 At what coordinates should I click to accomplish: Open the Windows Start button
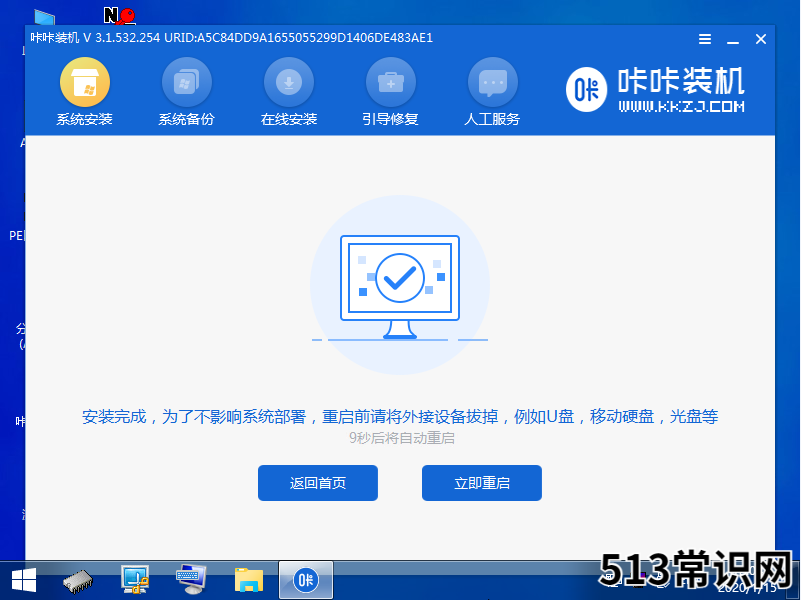point(23,580)
